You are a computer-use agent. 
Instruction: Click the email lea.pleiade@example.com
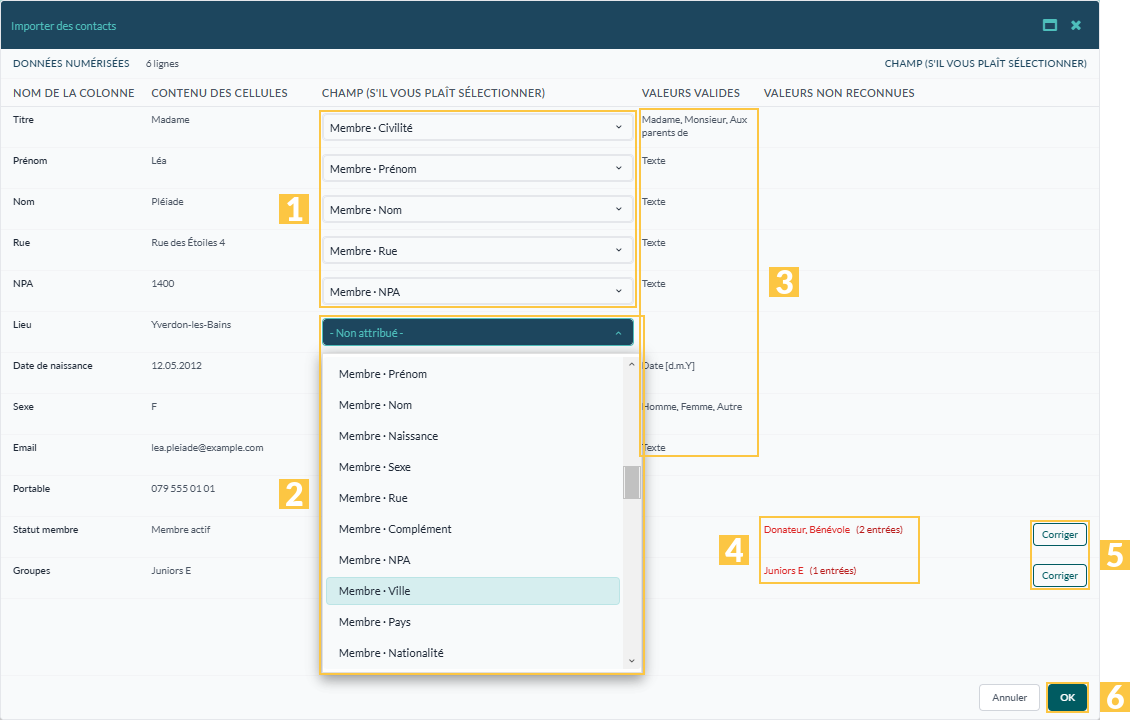pos(208,448)
